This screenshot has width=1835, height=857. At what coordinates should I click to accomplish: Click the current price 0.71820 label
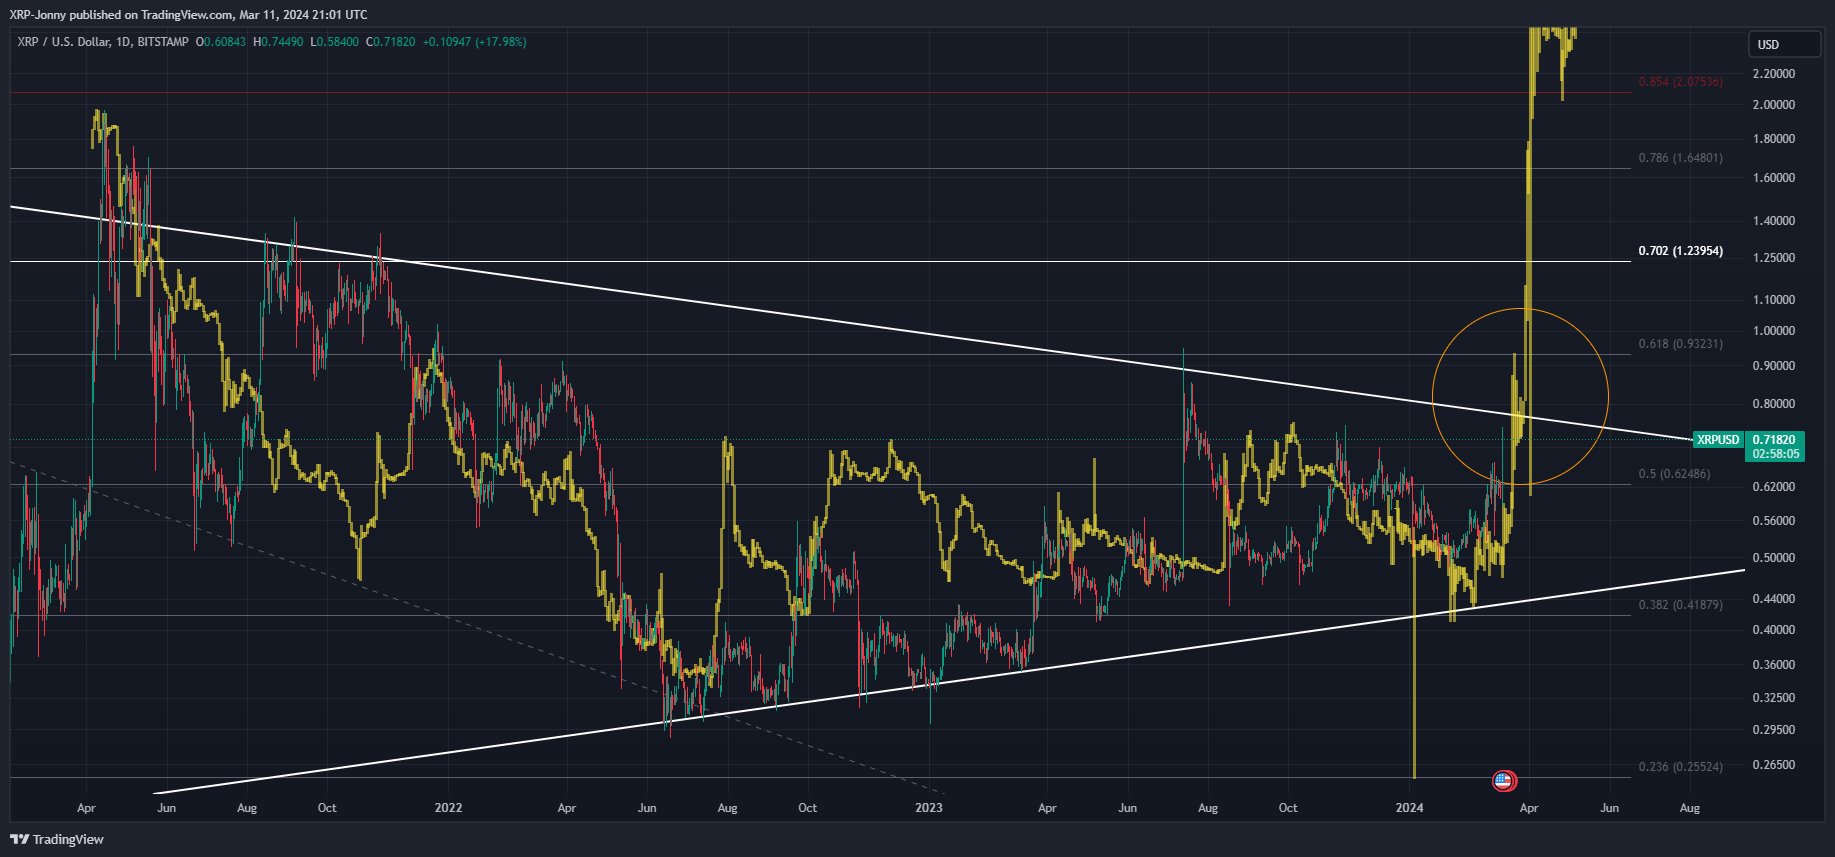point(1775,440)
